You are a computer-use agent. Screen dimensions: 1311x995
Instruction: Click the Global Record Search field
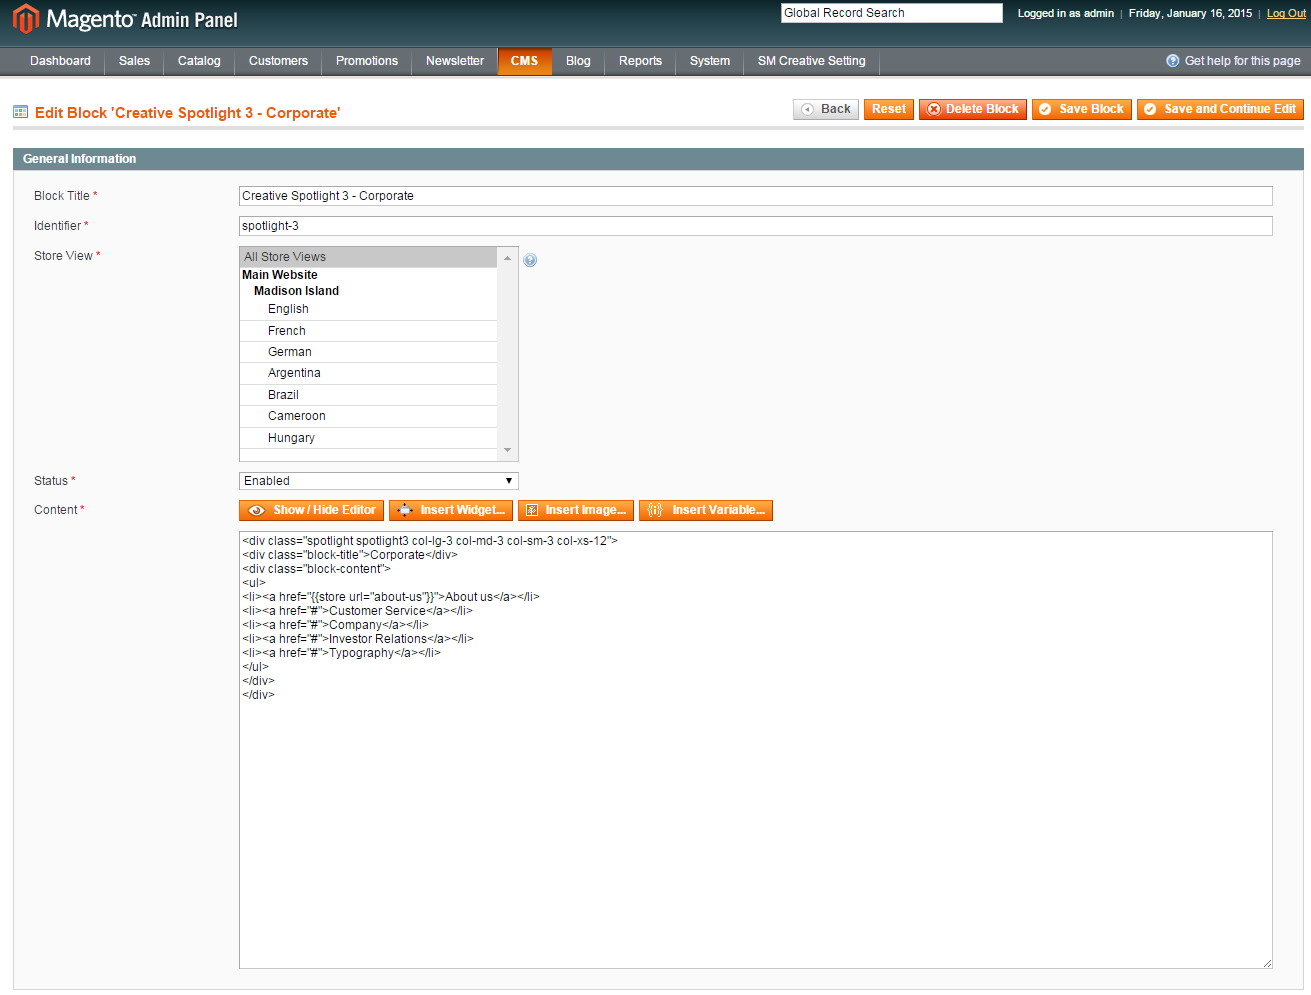point(892,13)
